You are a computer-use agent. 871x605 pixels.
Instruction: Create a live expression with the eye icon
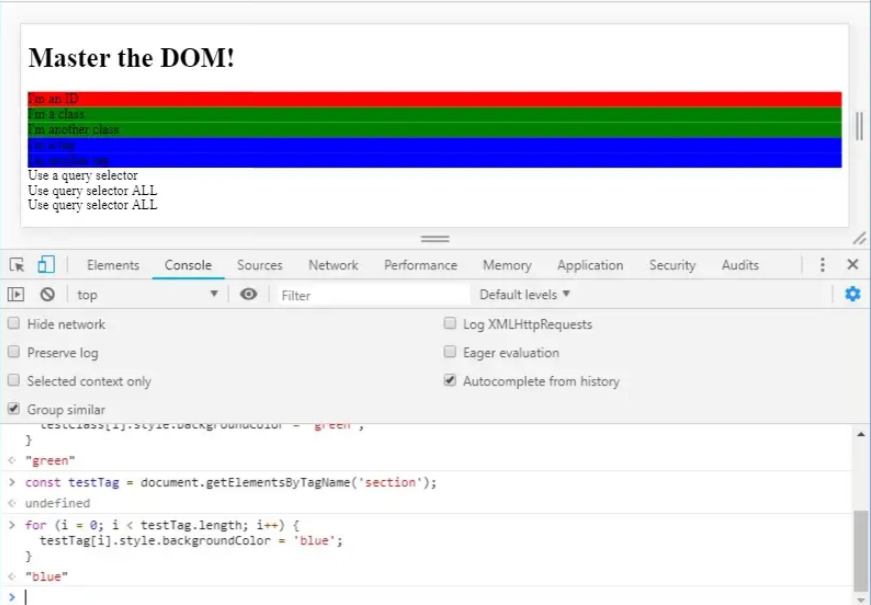249,295
